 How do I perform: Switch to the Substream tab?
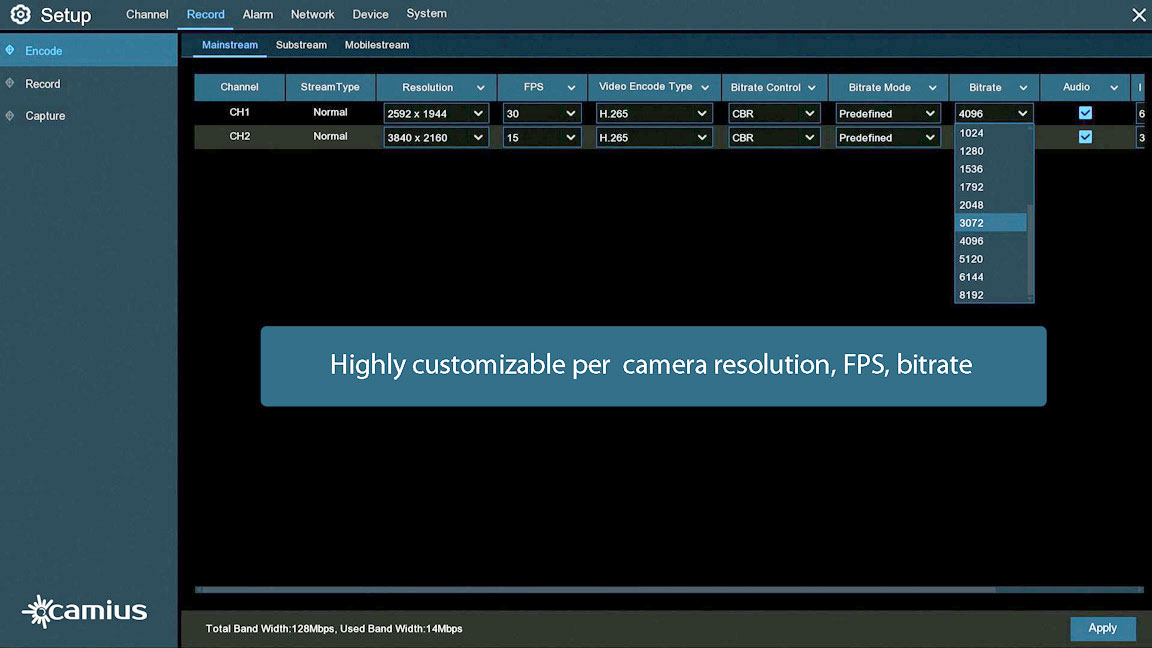click(x=301, y=45)
